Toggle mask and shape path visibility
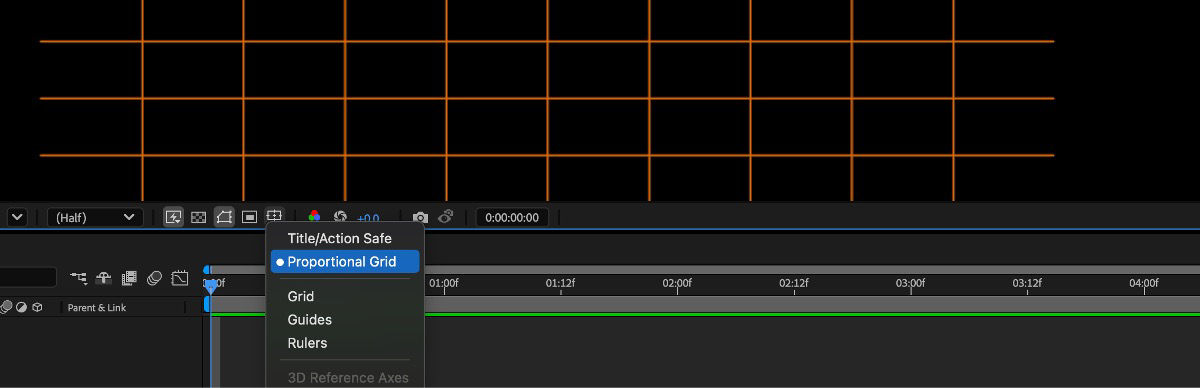1200x388 pixels. click(224, 217)
